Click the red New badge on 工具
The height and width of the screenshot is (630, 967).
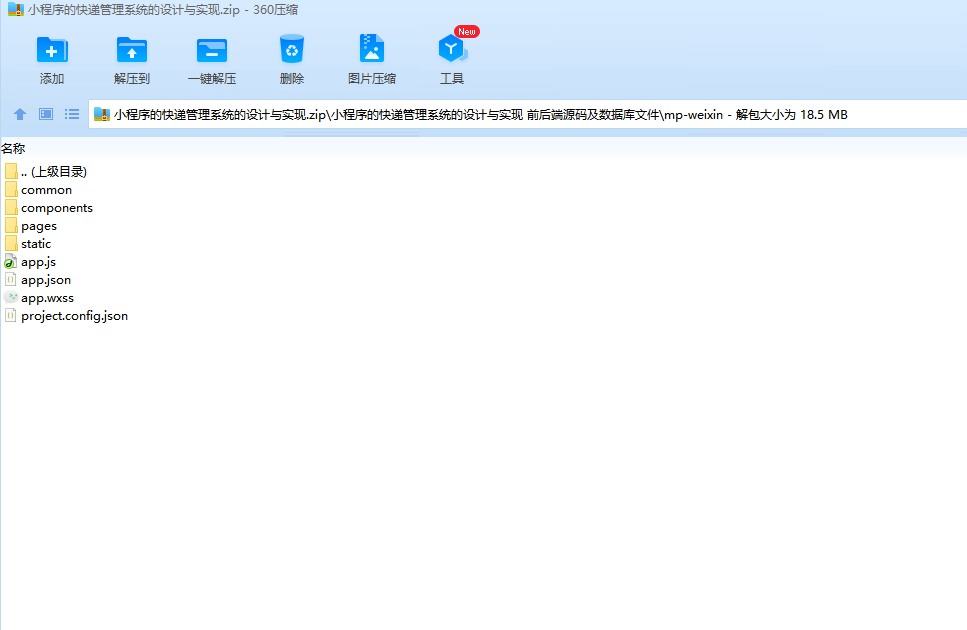pos(467,31)
